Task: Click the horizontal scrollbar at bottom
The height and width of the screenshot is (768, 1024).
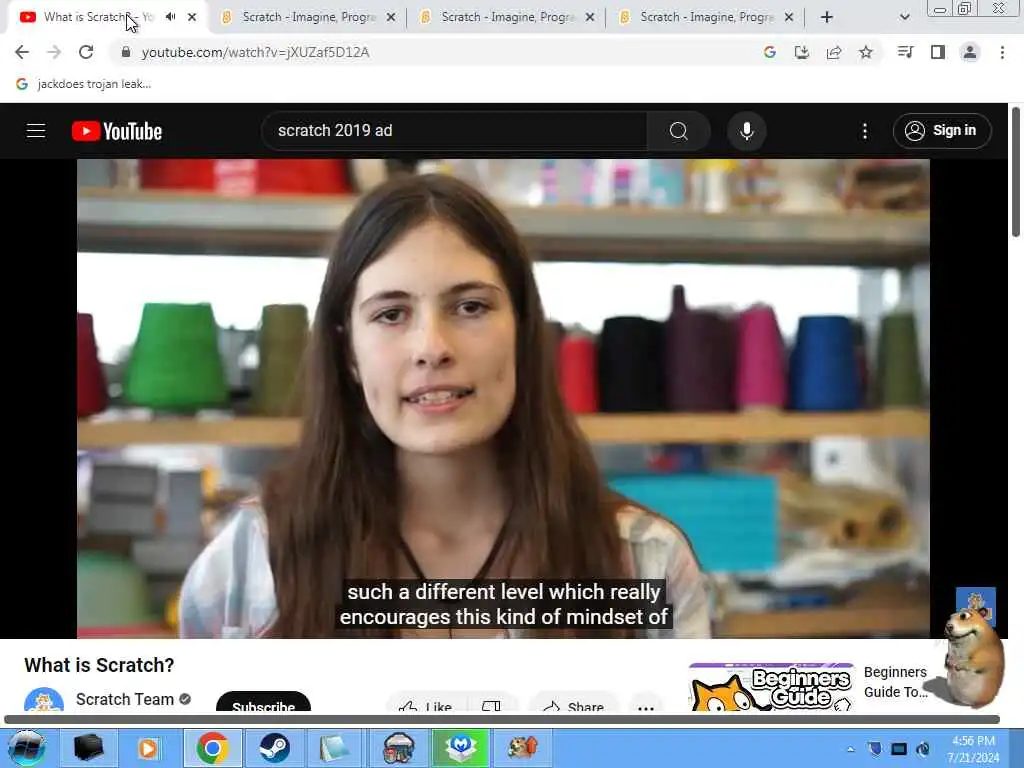Action: coord(502,719)
